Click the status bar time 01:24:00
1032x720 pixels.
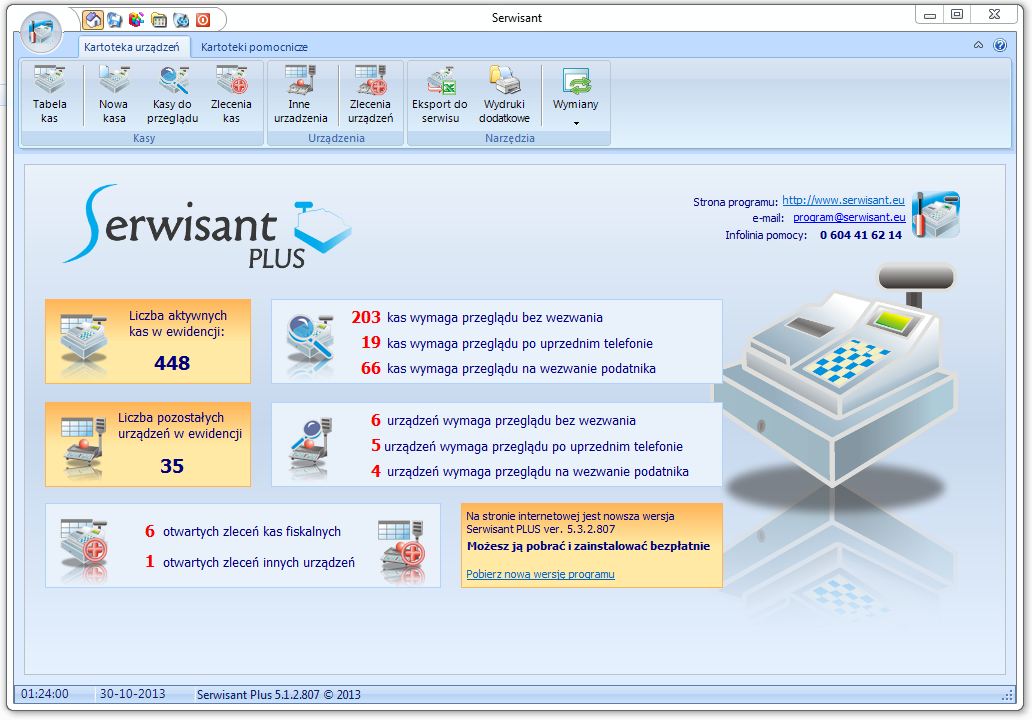coord(45,694)
